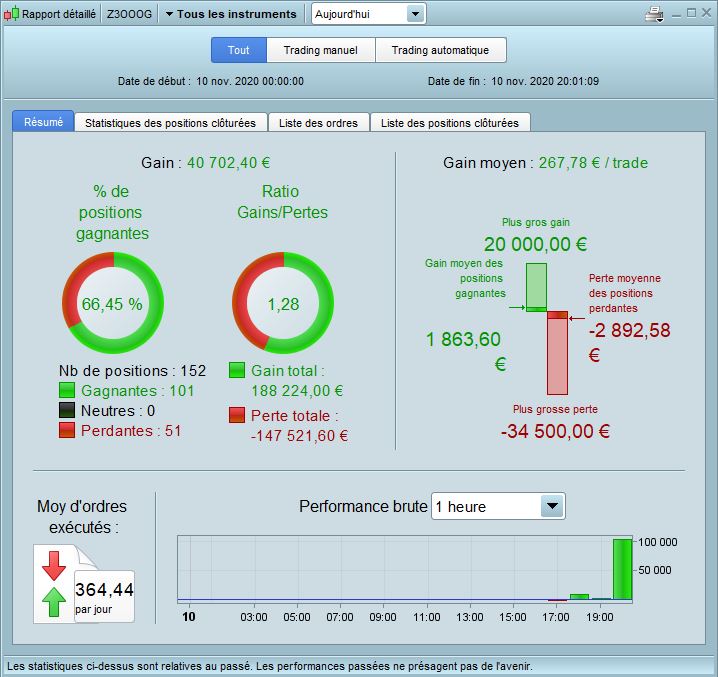Click the Perdantes : 51 label
Image resolution: width=718 pixels, height=677 pixels.
pyautogui.click(x=131, y=431)
